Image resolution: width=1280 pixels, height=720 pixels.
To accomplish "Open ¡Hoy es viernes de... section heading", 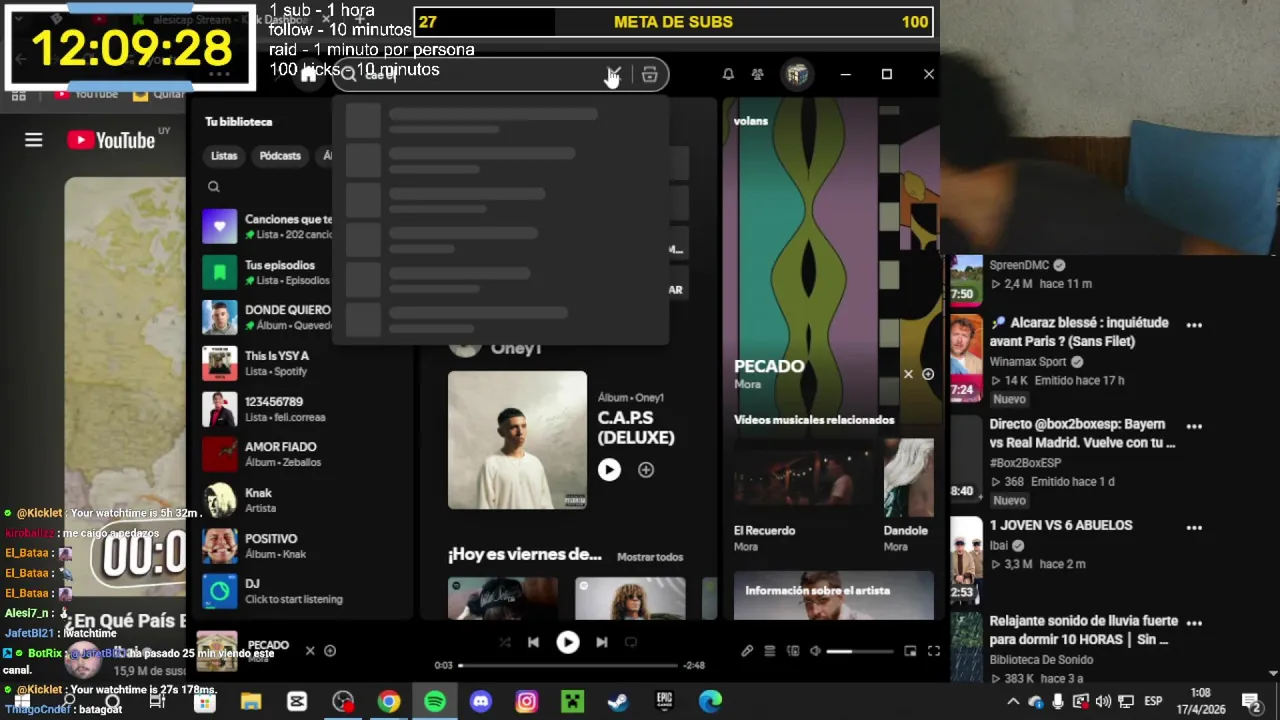I will point(525,555).
